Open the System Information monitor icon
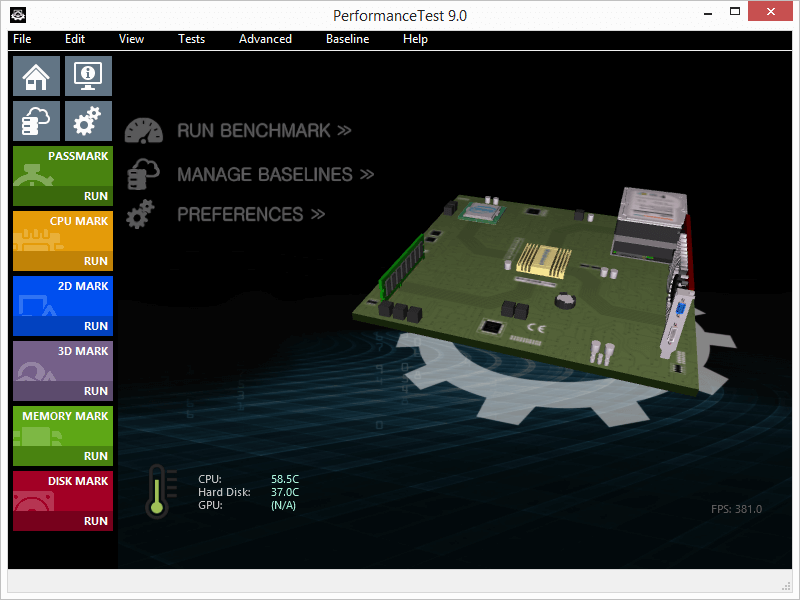The height and width of the screenshot is (600, 800). coord(88,76)
